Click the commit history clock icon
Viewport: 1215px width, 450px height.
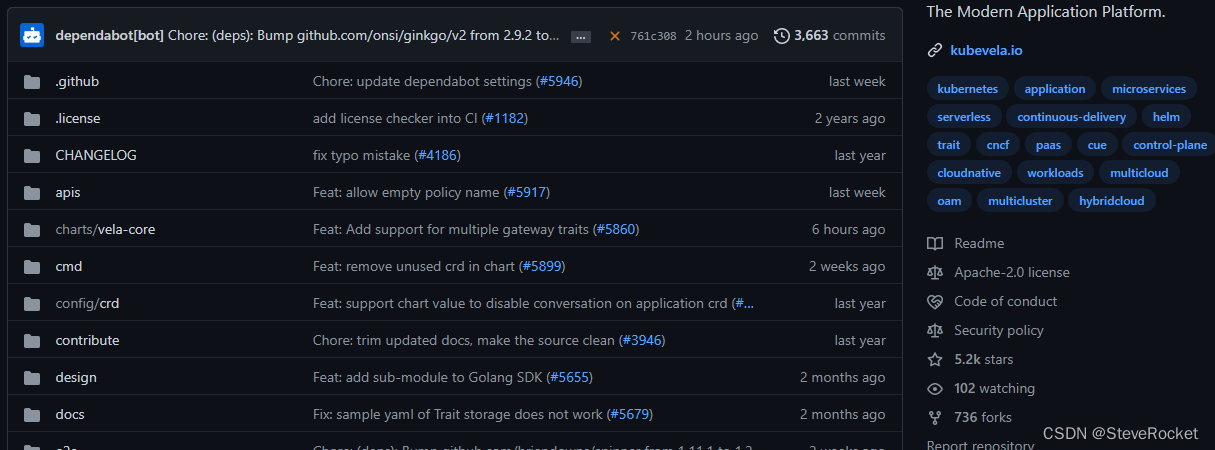coord(781,36)
